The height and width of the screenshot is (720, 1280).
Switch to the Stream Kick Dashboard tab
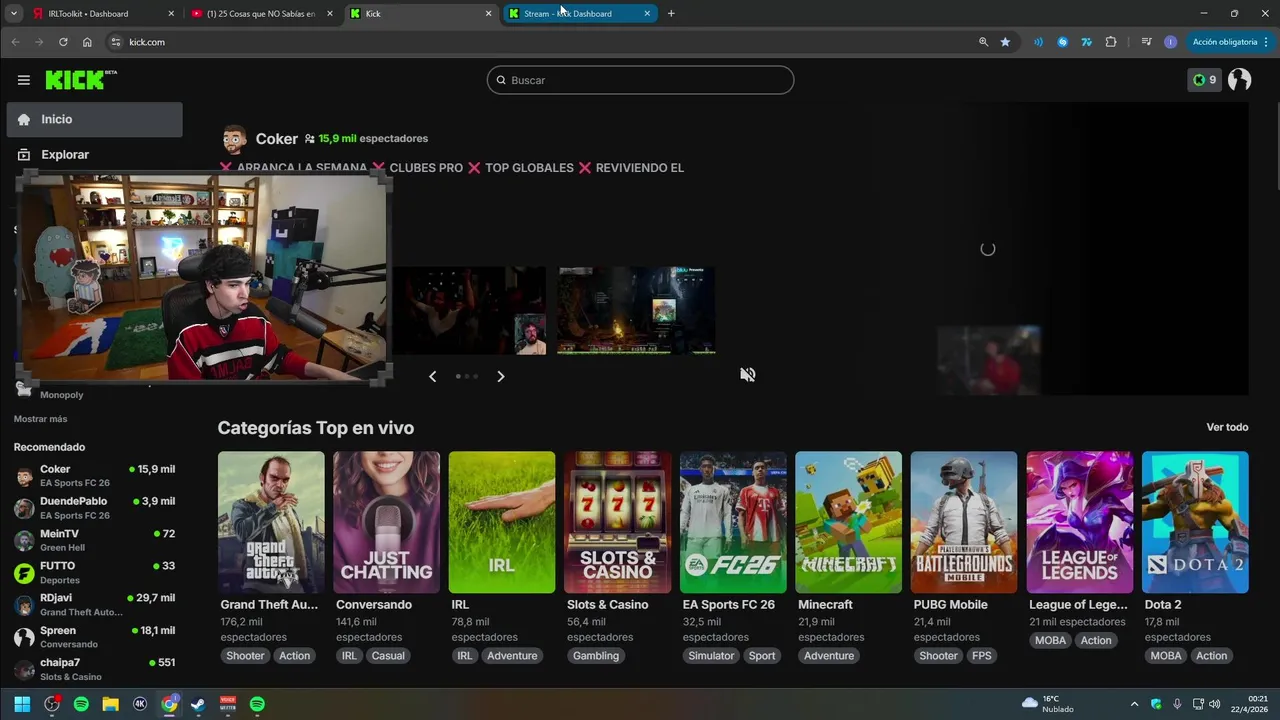[x=579, y=14]
